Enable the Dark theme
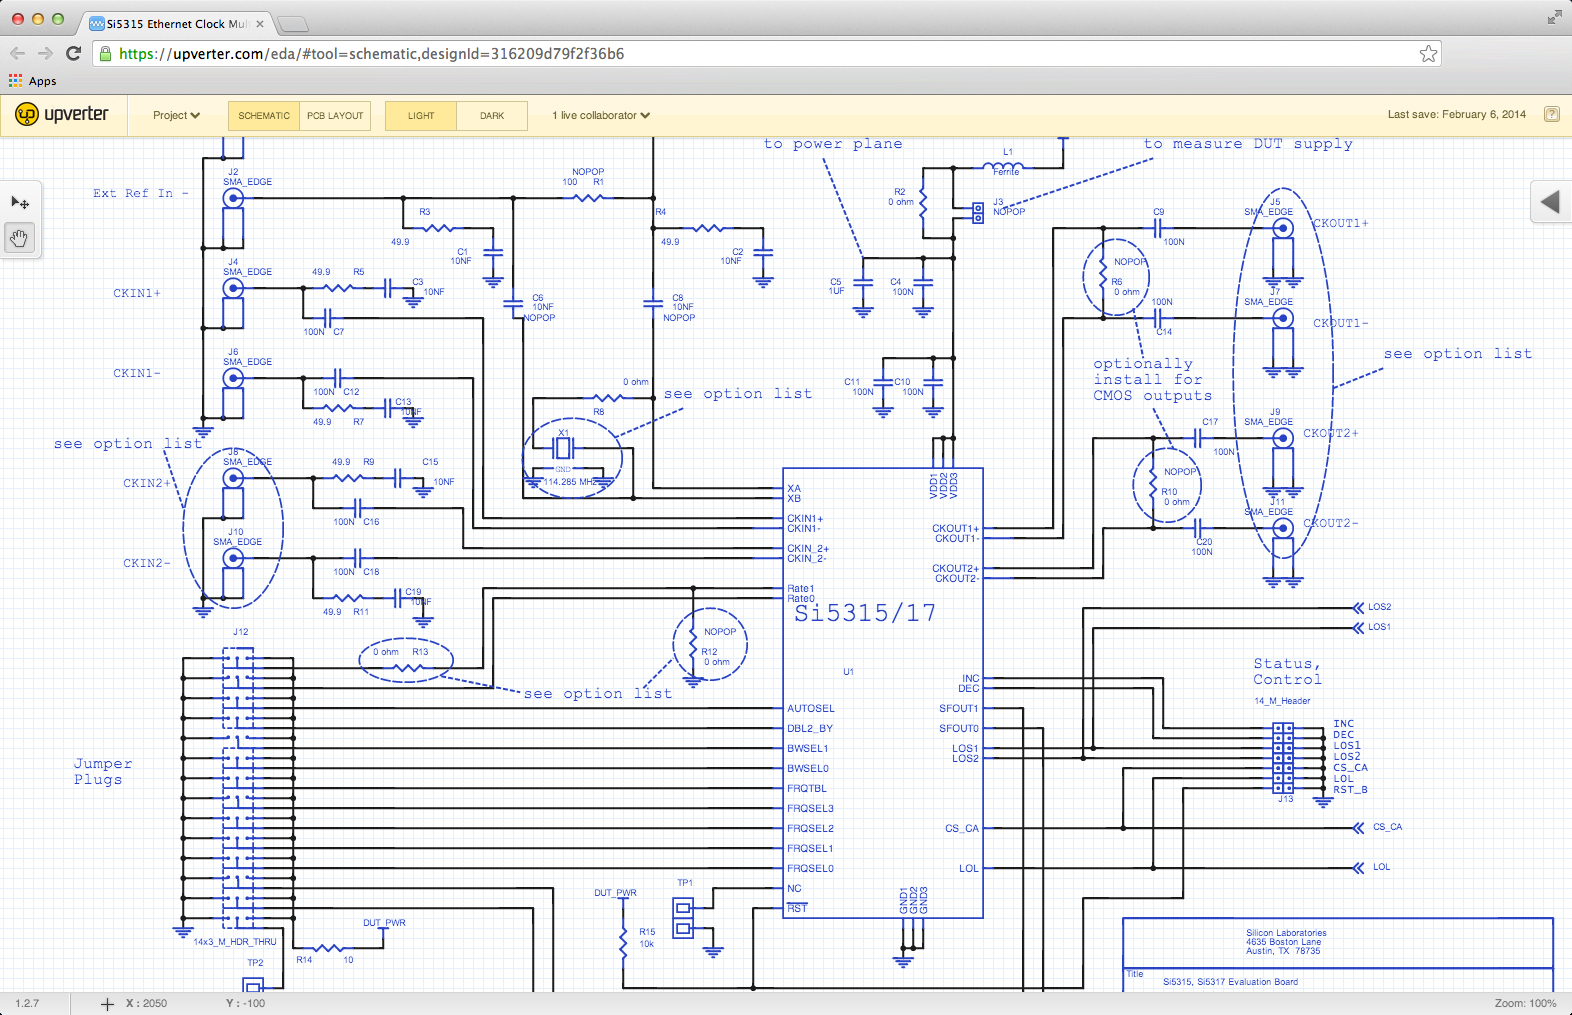The image size is (1572, 1015). pos(492,116)
